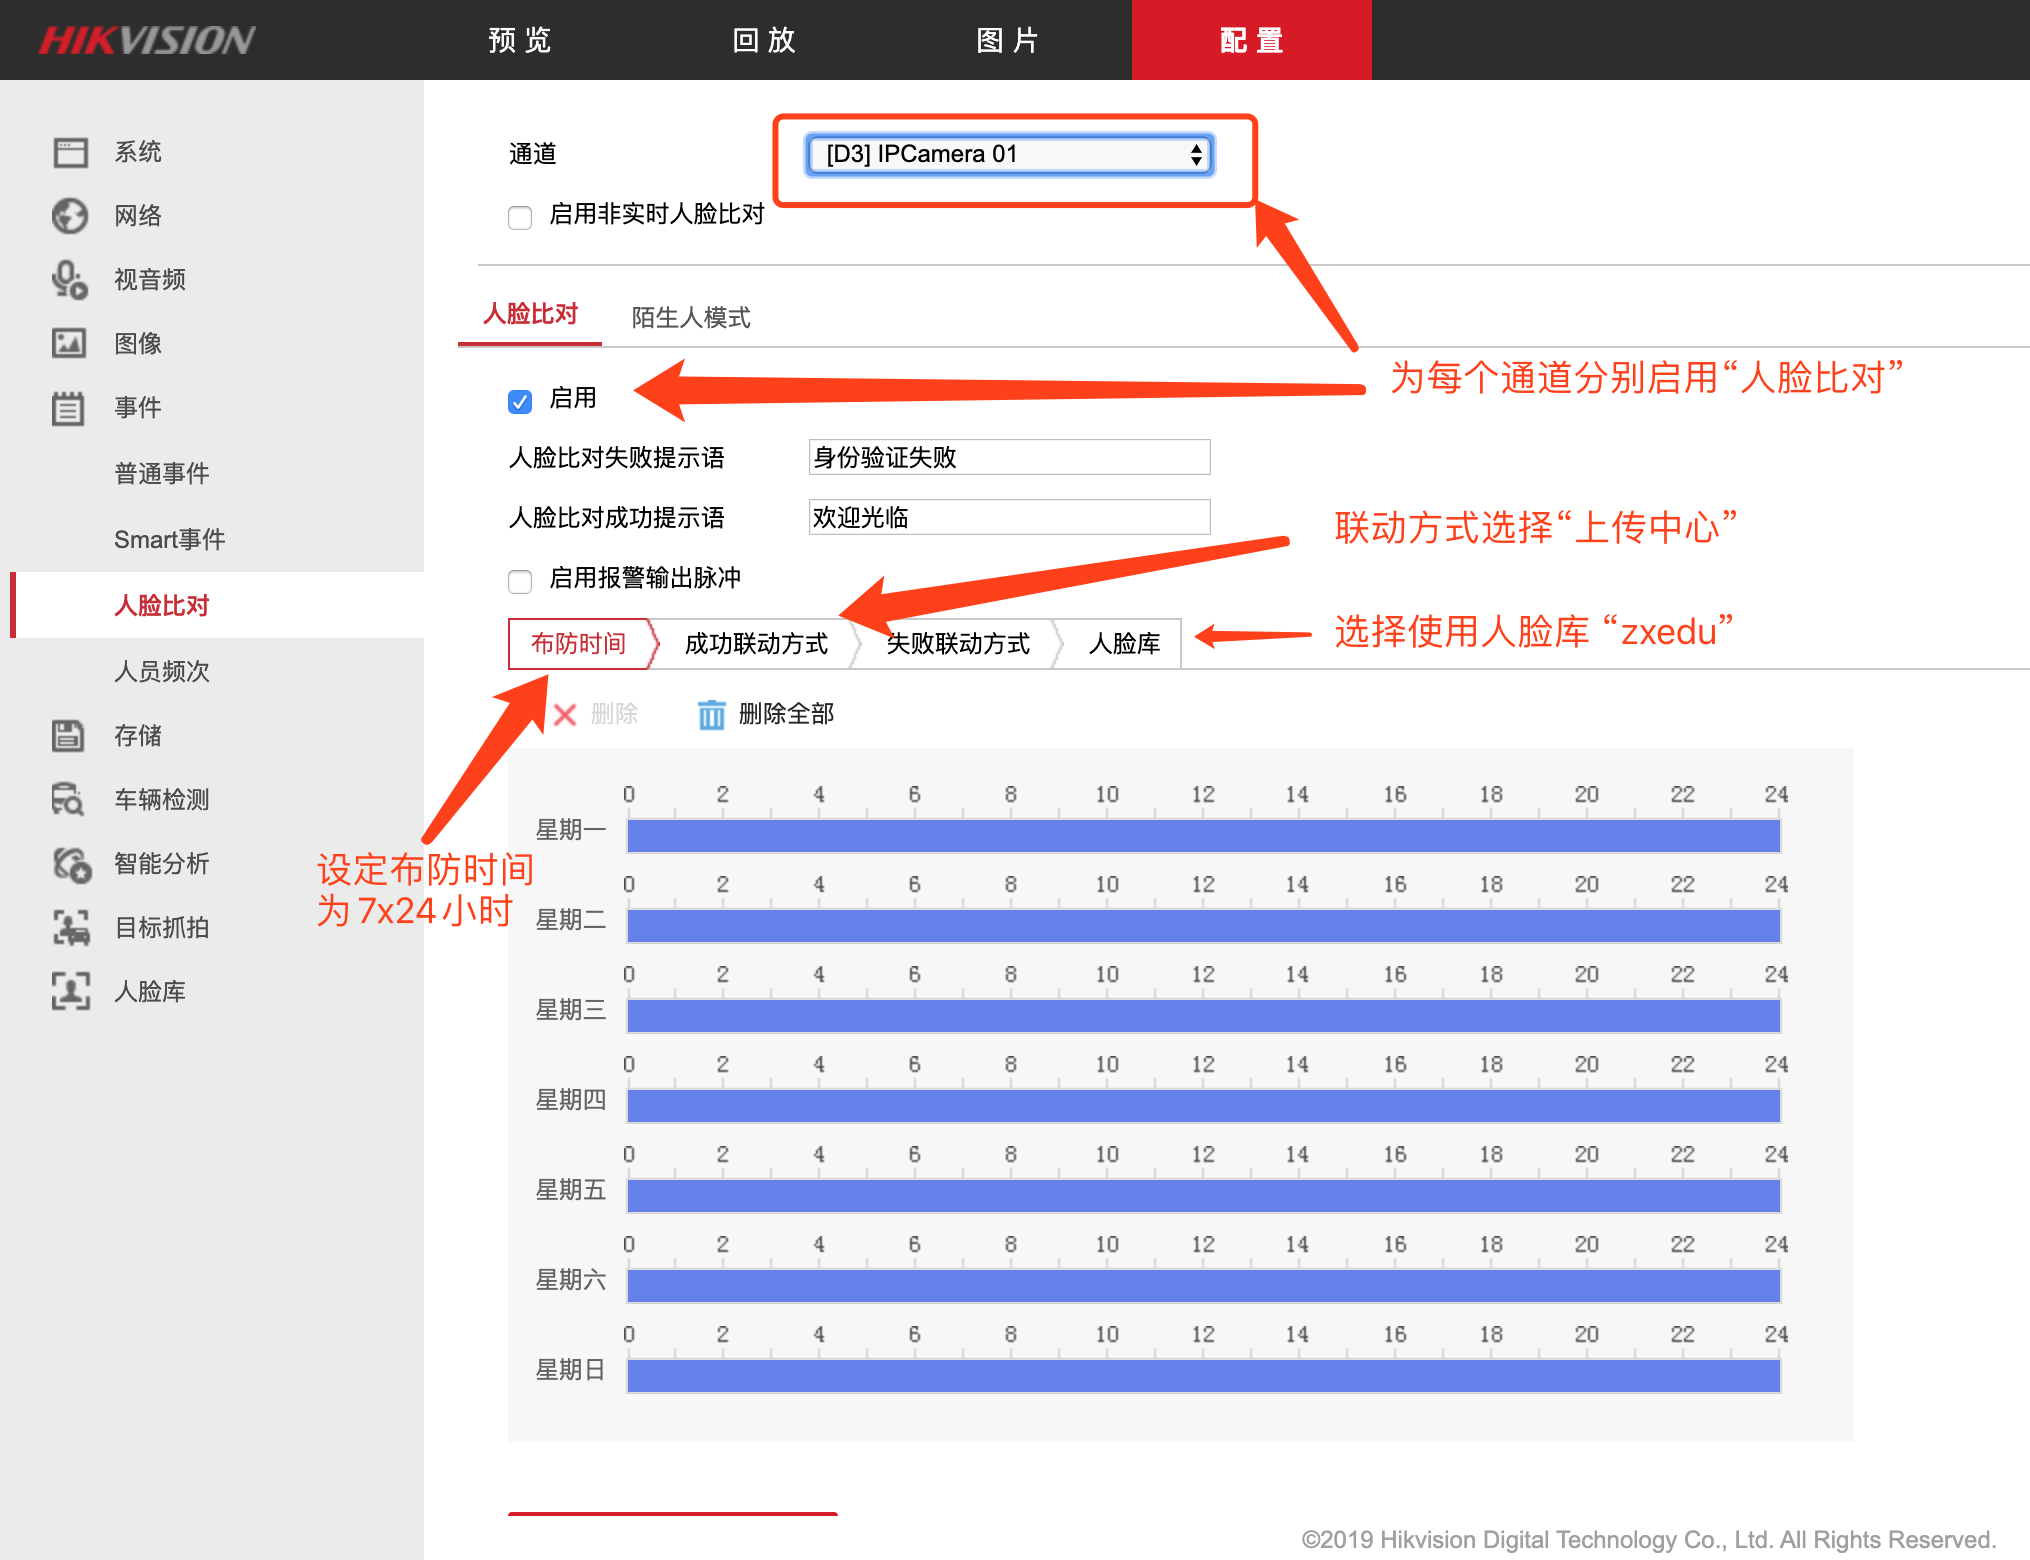Expand the 事件 section in sidebar
Viewport: 2030px width, 1560px height.
coord(138,408)
